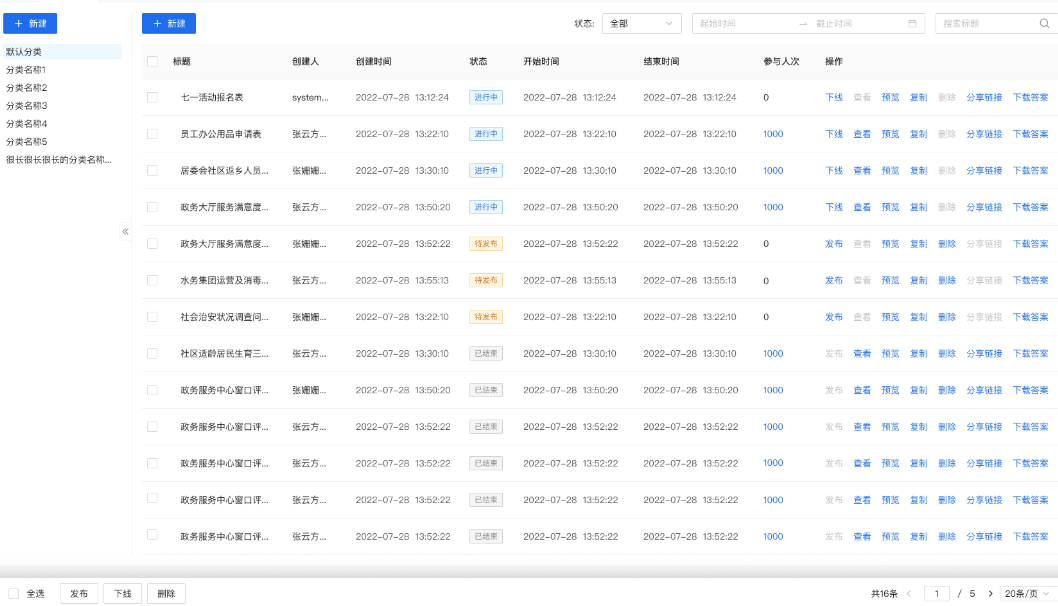Screen dimensions: 1058x606
Task: Click the bottom 发布 batch button
Action: [78, 594]
